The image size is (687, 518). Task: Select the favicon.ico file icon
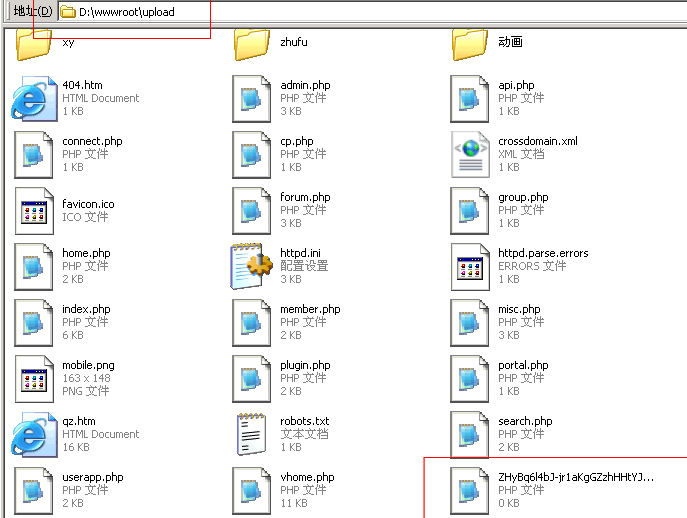coord(34,211)
